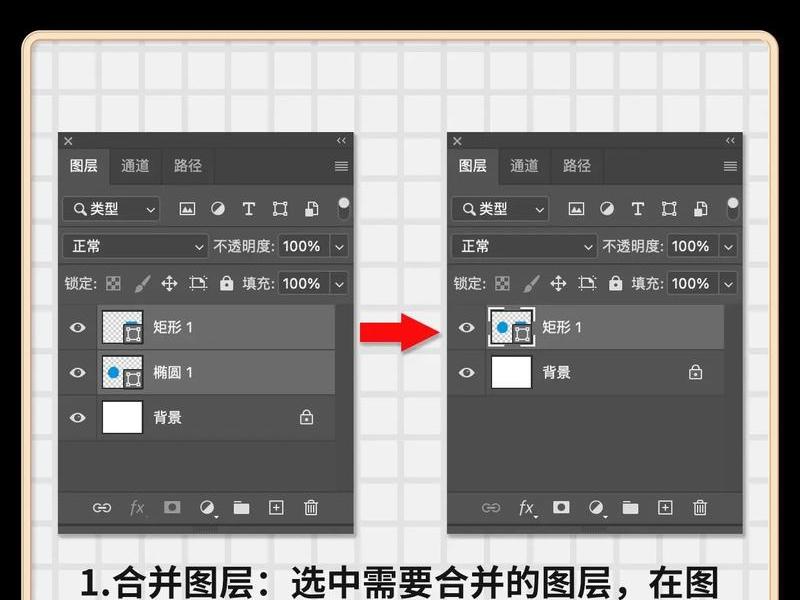The height and width of the screenshot is (600, 800).
Task: Expand 填充 arrow in right panel
Action: (729, 284)
